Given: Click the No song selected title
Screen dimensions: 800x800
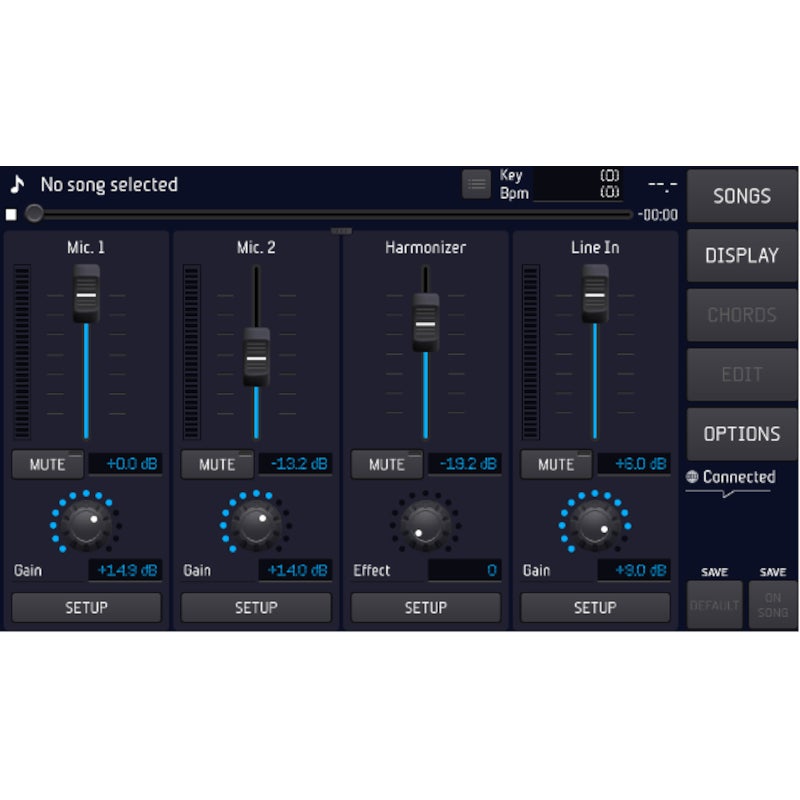Looking at the screenshot, I should [x=109, y=184].
